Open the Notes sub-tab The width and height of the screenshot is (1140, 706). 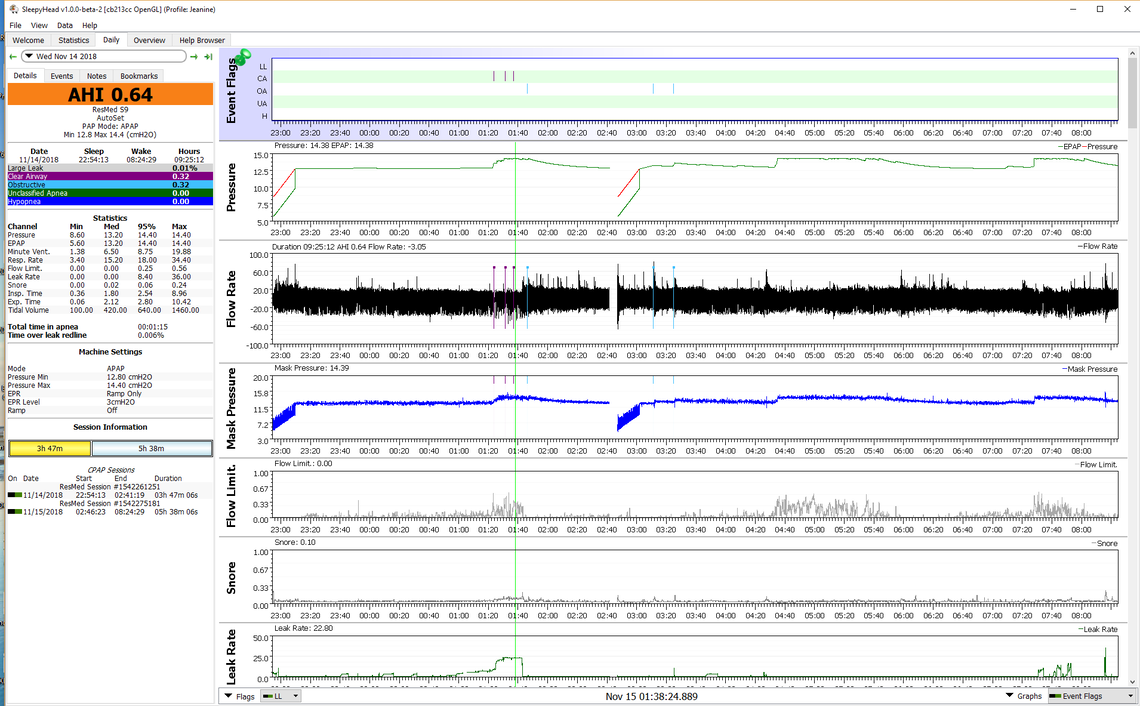97,76
